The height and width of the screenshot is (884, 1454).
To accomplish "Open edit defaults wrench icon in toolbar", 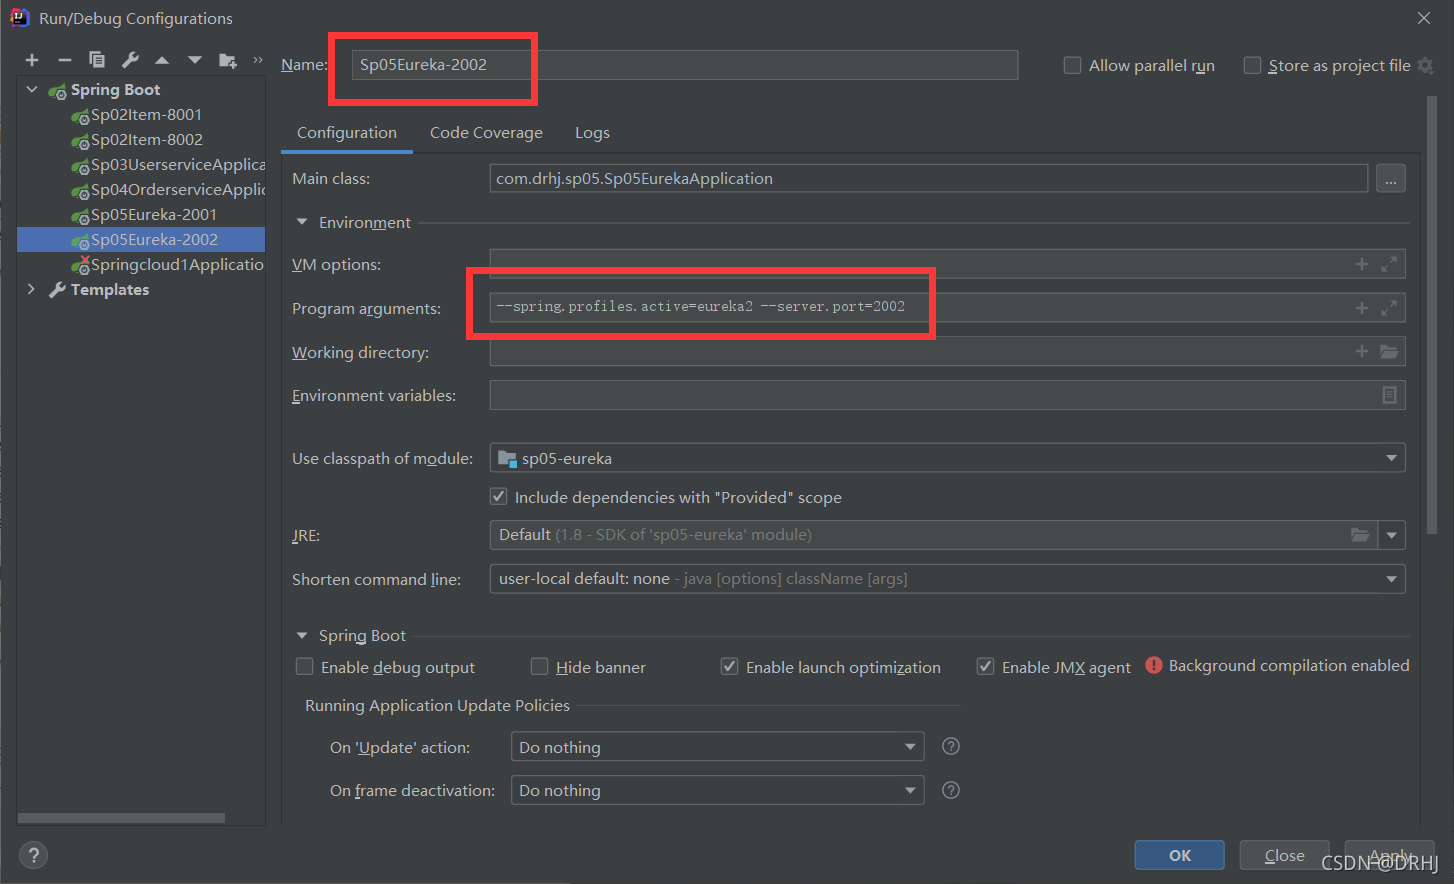I will pos(129,60).
